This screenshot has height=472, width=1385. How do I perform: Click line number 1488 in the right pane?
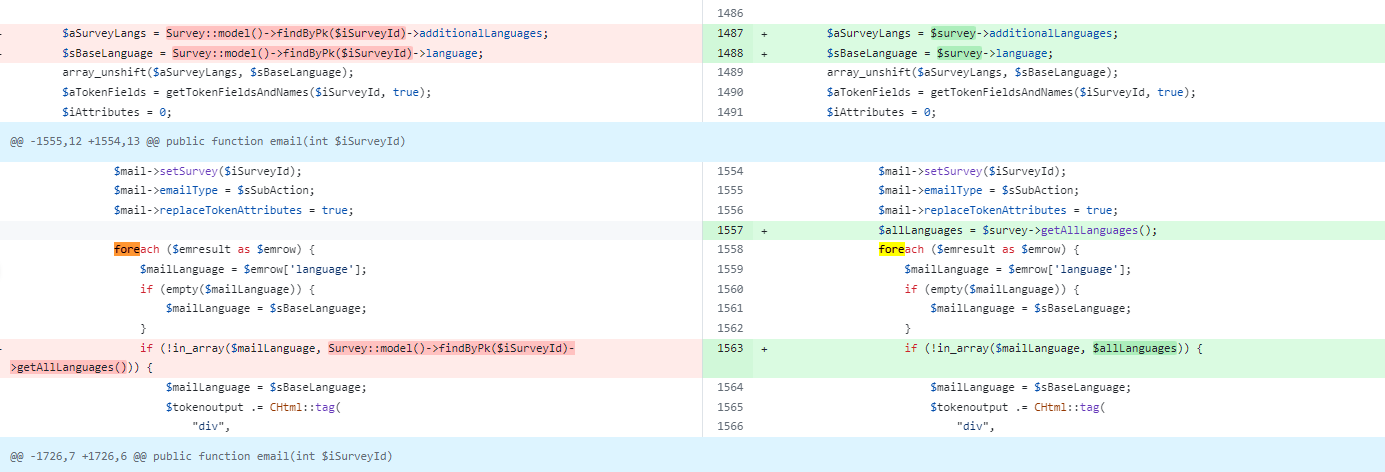[730, 53]
